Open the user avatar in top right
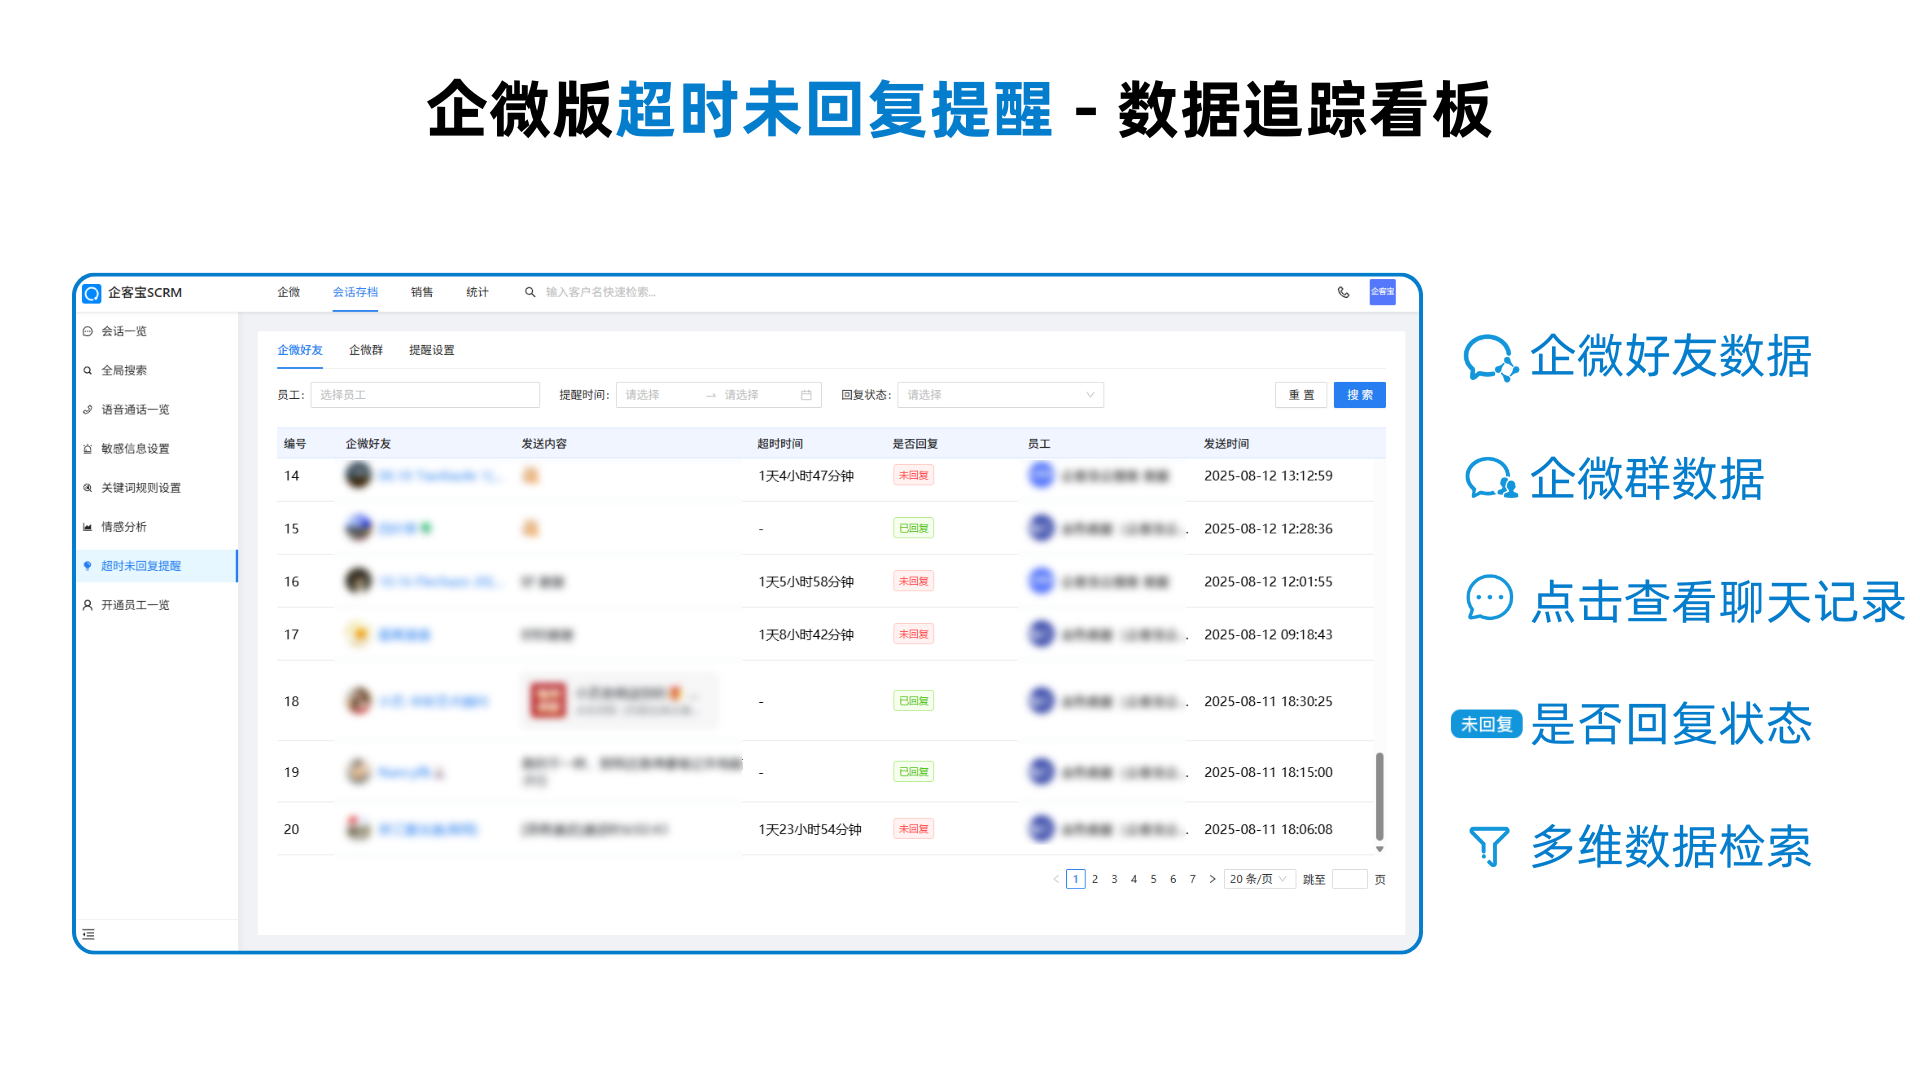 click(1382, 292)
